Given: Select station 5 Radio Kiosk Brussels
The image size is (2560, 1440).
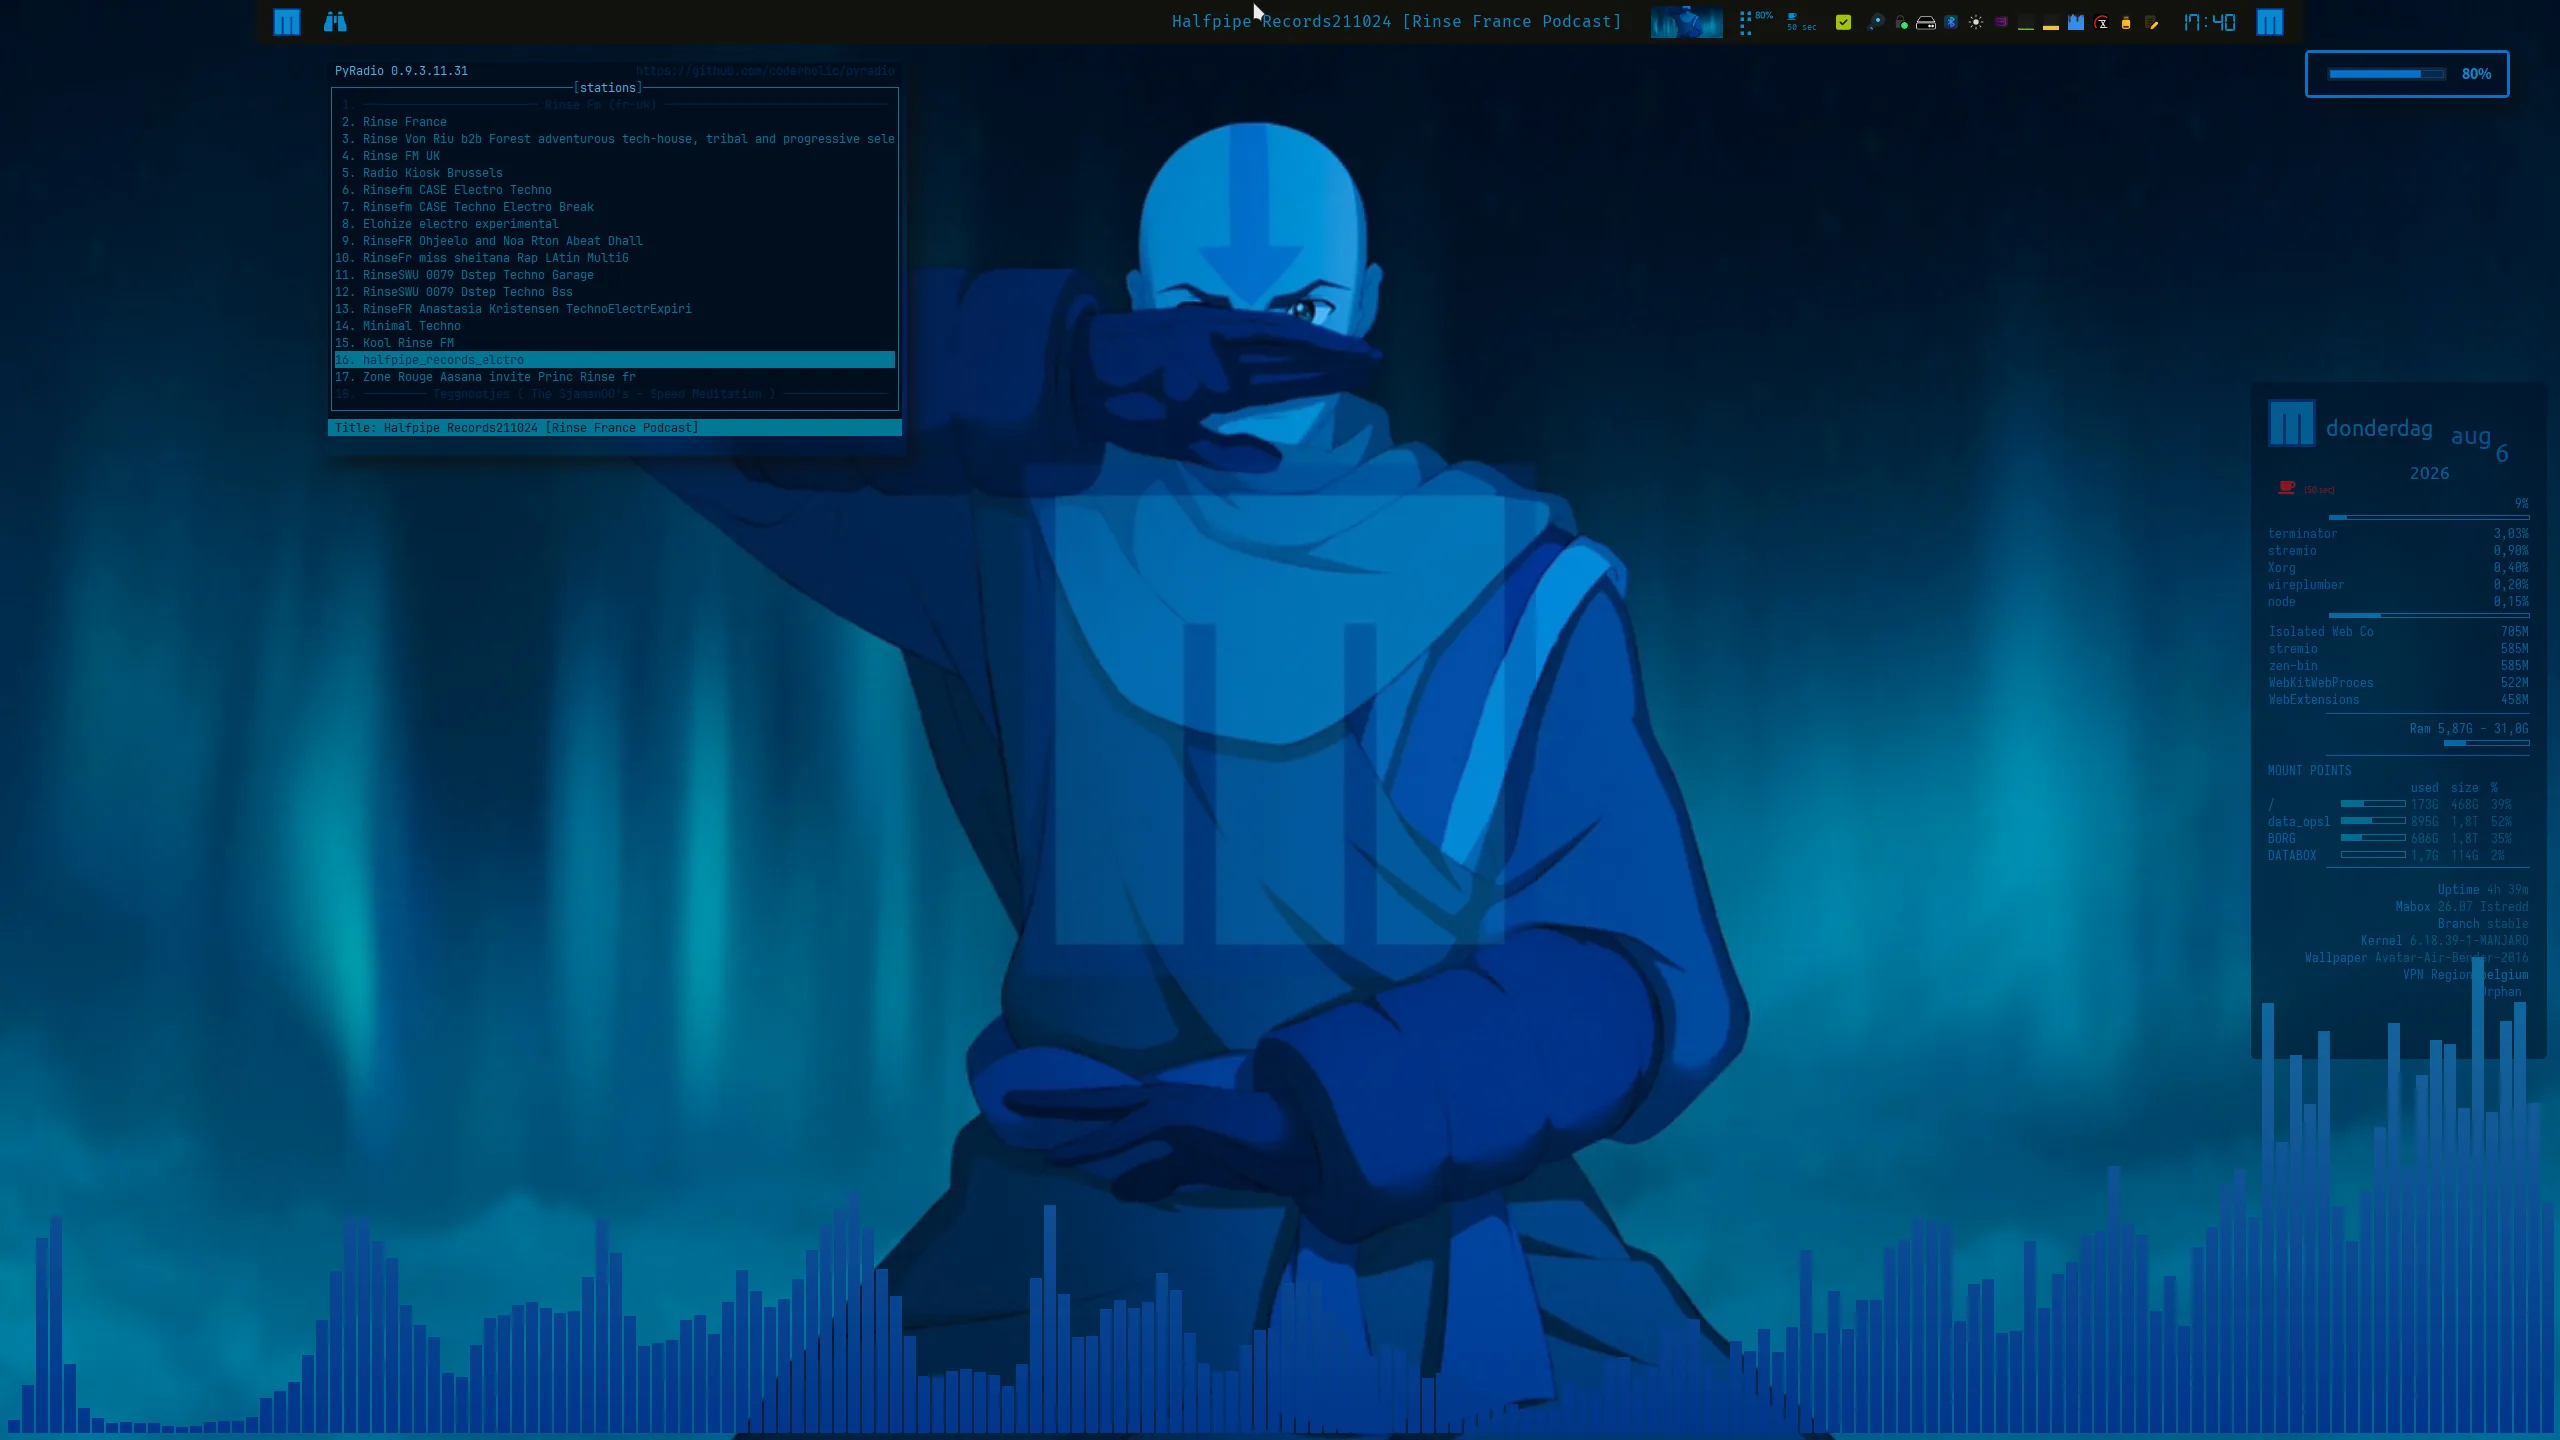Looking at the screenshot, I should (615, 173).
